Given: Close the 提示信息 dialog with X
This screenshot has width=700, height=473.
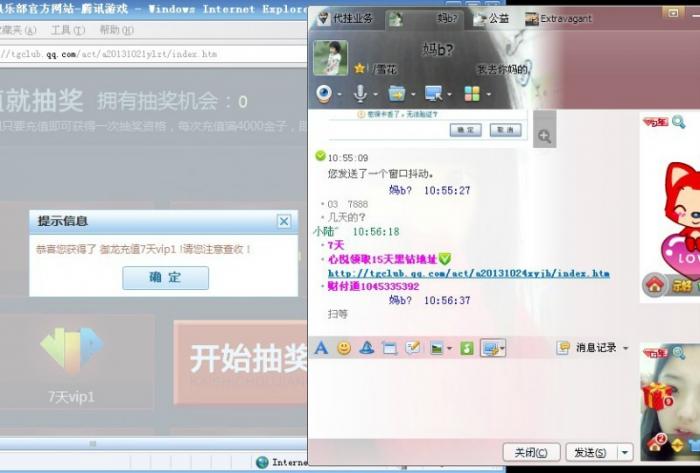Looking at the screenshot, I should pyautogui.click(x=283, y=221).
